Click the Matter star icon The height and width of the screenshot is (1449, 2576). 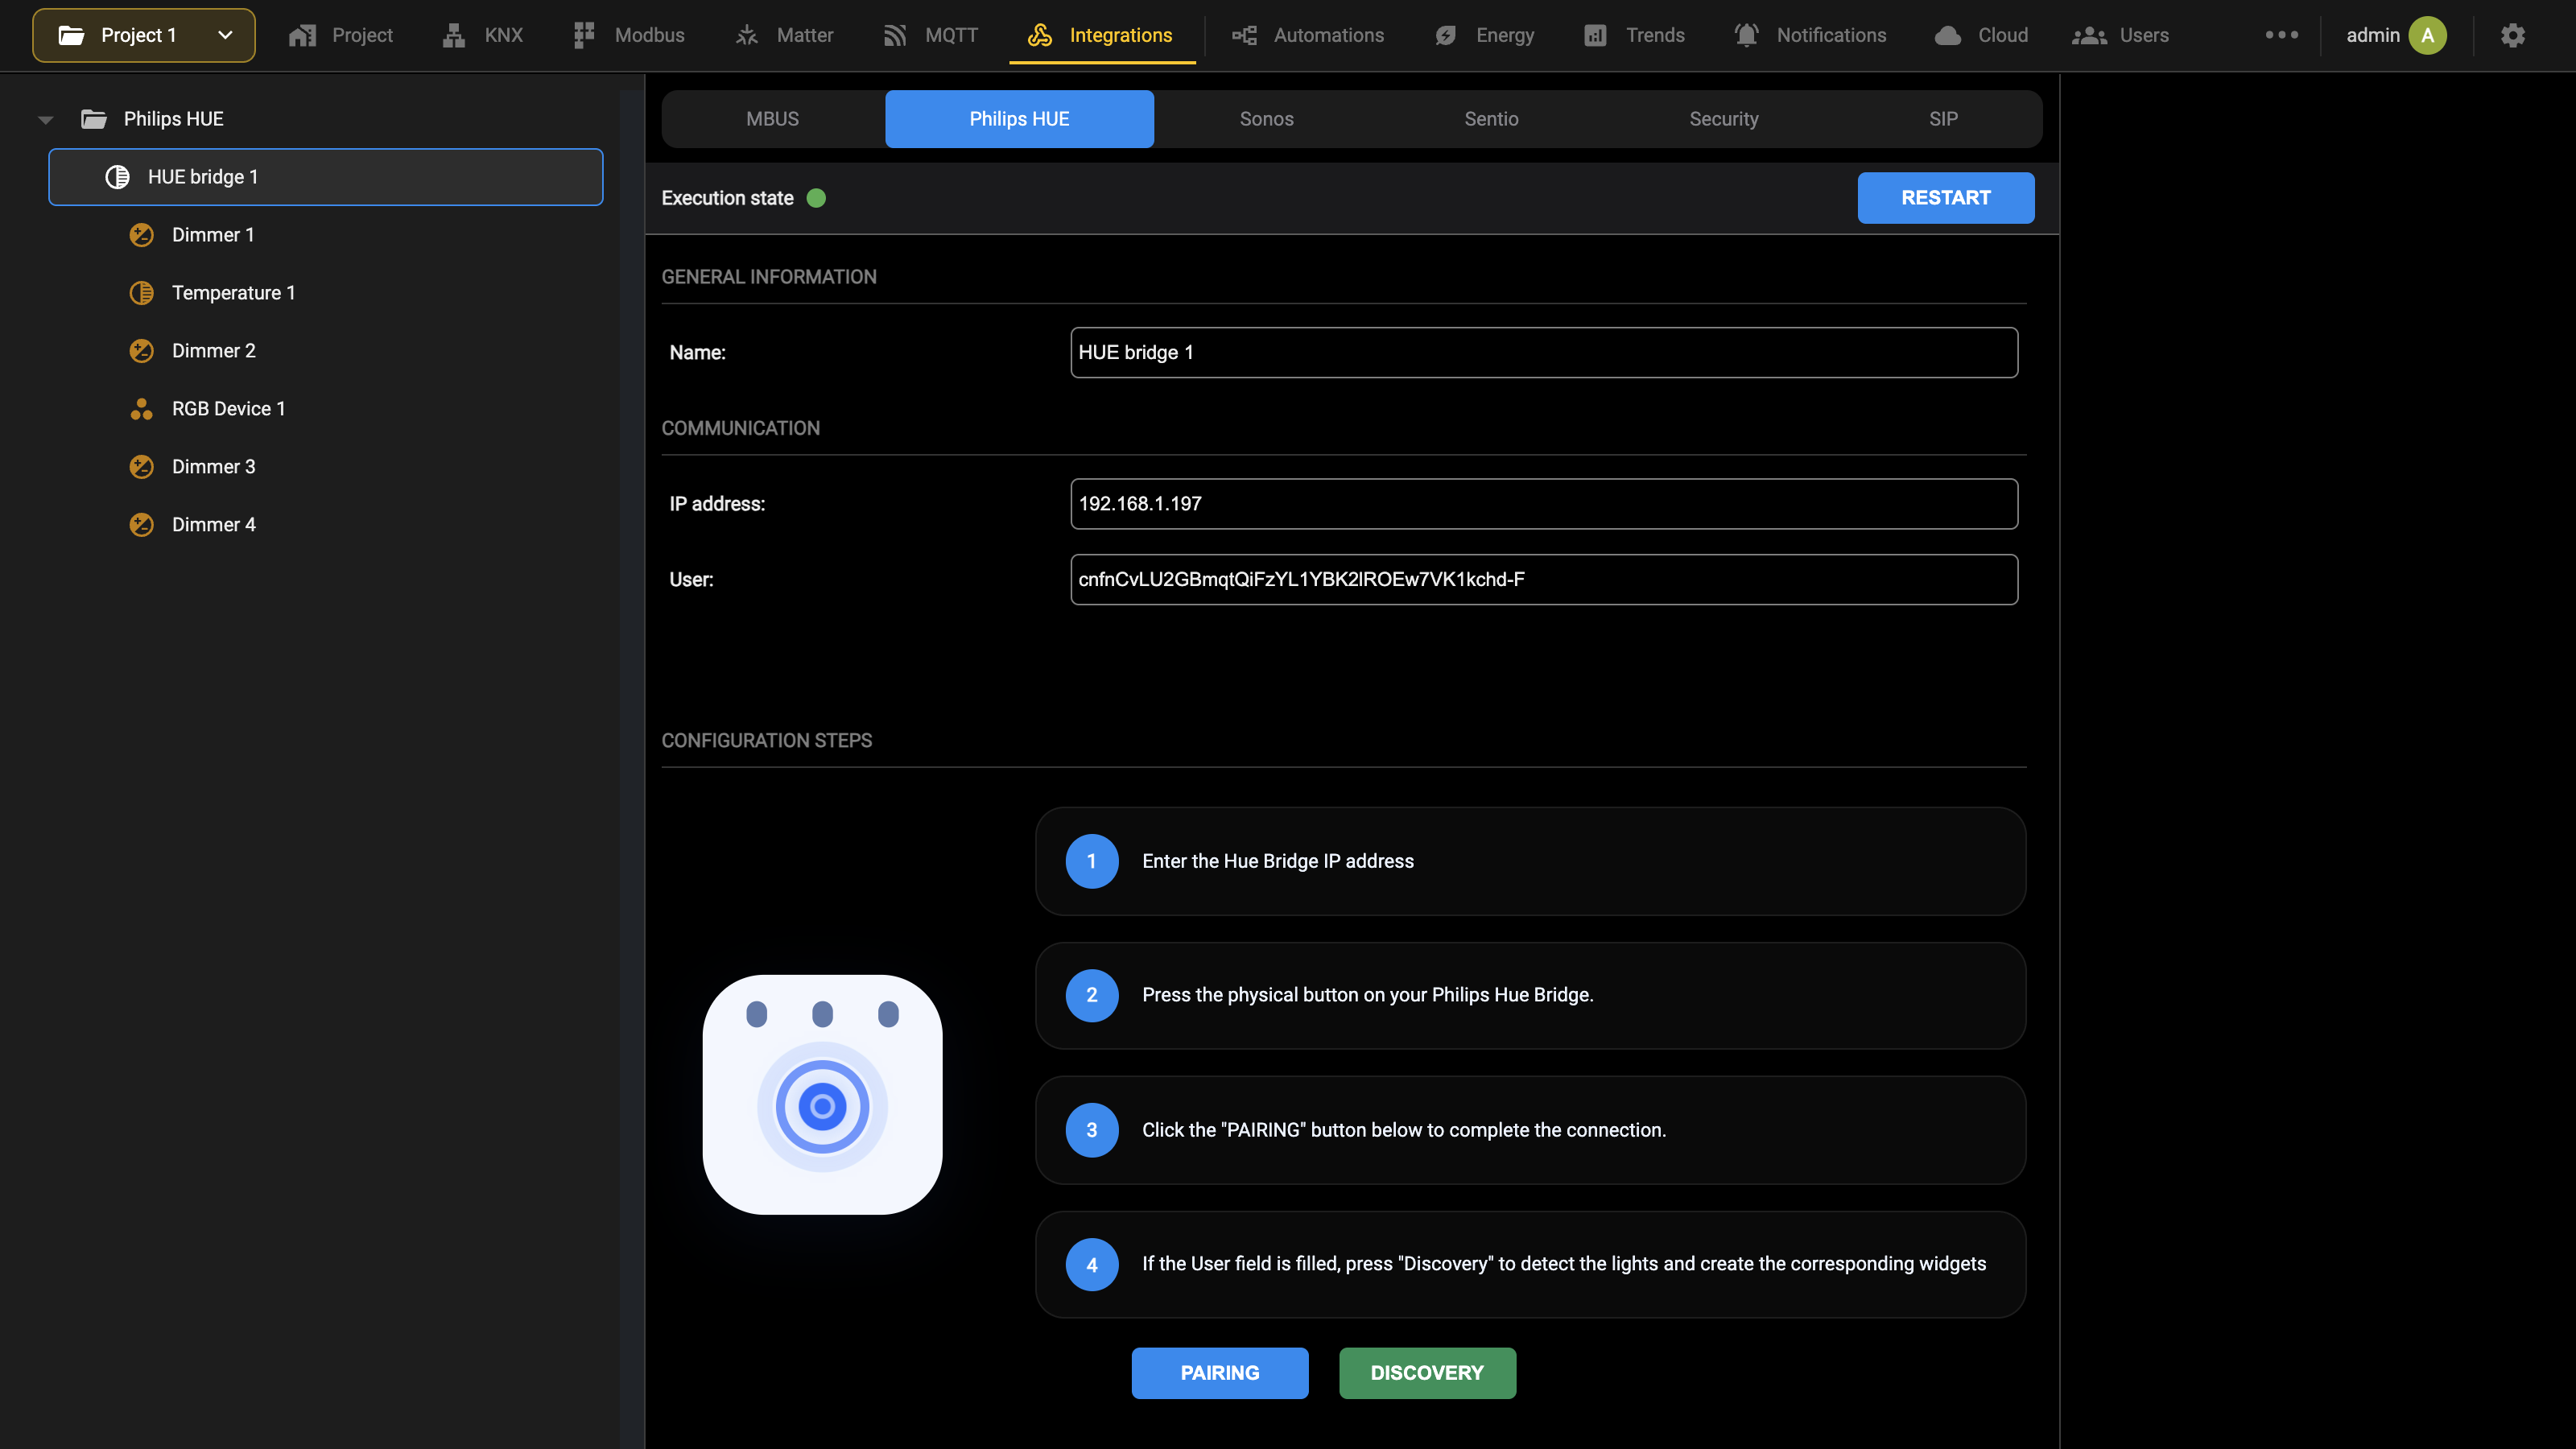point(747,36)
